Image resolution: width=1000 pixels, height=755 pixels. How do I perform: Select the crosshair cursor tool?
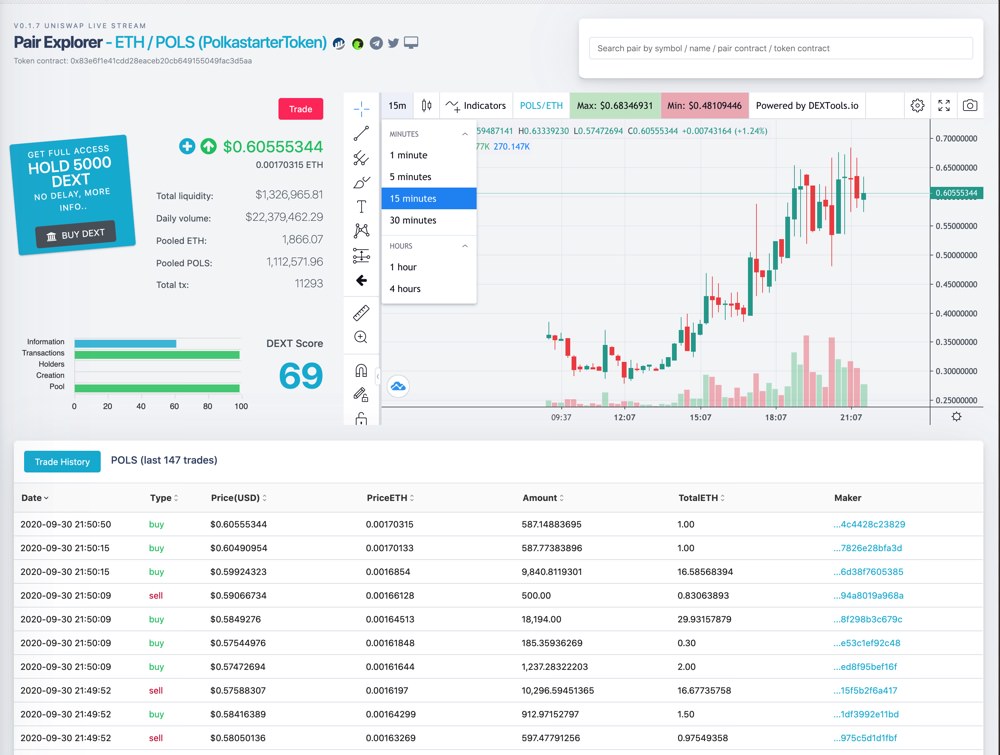point(361,108)
